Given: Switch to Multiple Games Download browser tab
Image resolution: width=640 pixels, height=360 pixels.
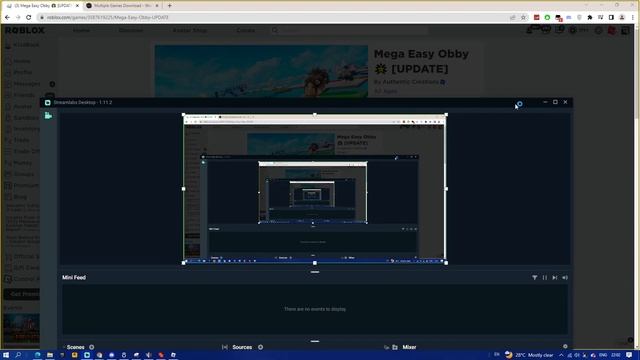Looking at the screenshot, I should click(x=122, y=6).
